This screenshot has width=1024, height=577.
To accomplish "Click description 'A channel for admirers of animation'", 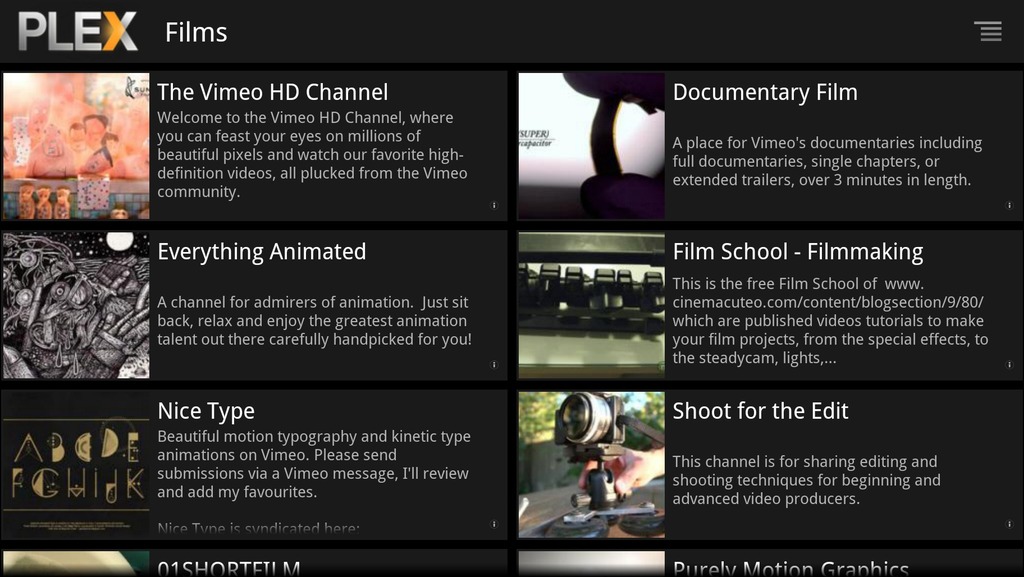I will pyautogui.click(x=314, y=320).
